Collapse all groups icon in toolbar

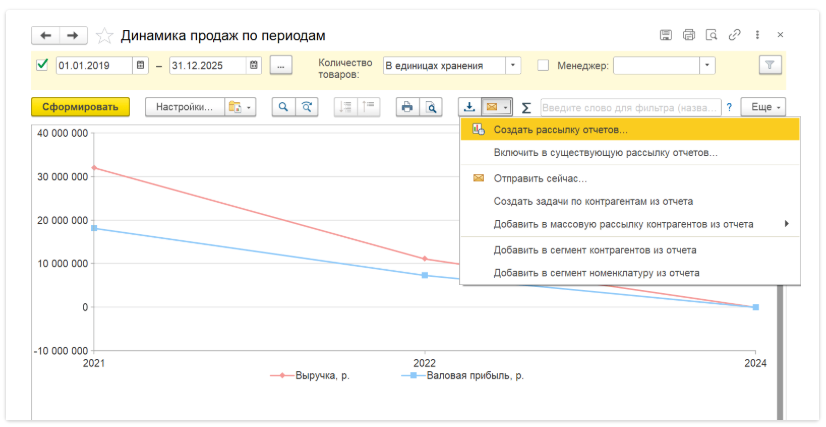point(346,107)
